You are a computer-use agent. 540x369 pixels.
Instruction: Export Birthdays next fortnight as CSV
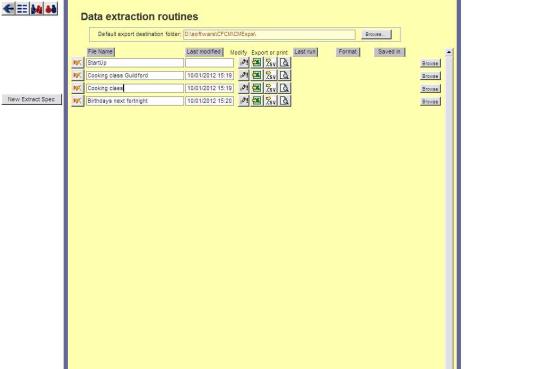click(x=271, y=101)
